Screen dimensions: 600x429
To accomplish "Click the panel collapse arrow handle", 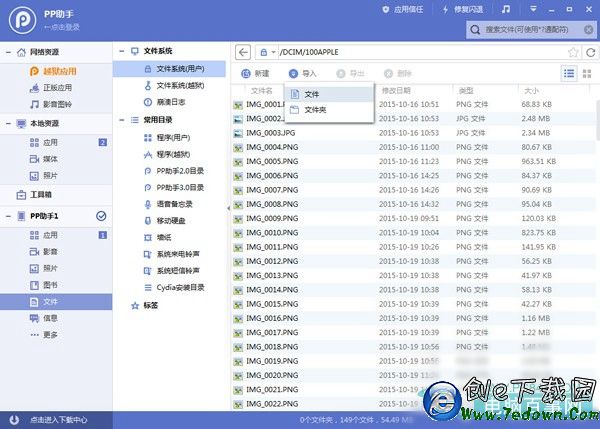I will coord(228,208).
